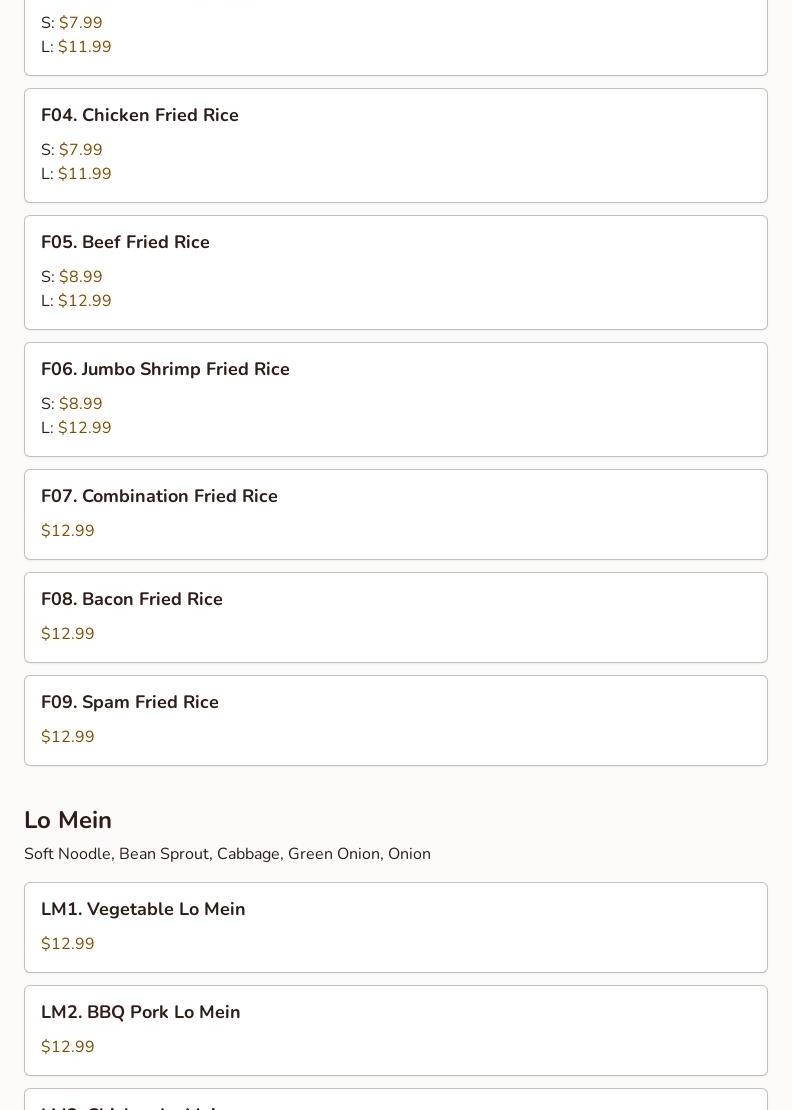The width and height of the screenshot is (792, 1110).
Task: Select F07 Combination Fried Rice title
Action: (x=159, y=497)
